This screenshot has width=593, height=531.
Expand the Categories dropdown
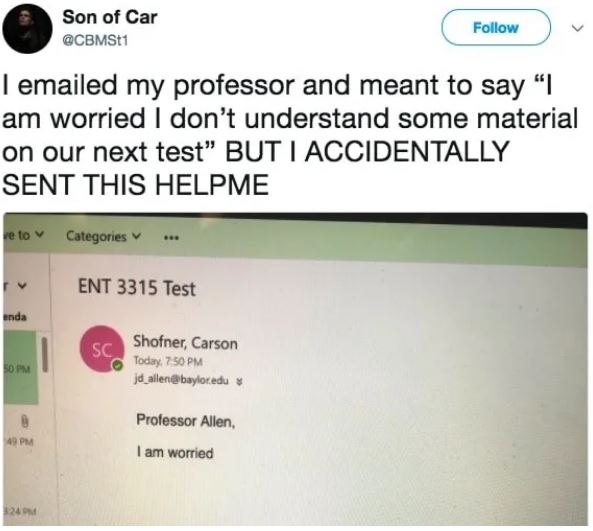[104, 236]
